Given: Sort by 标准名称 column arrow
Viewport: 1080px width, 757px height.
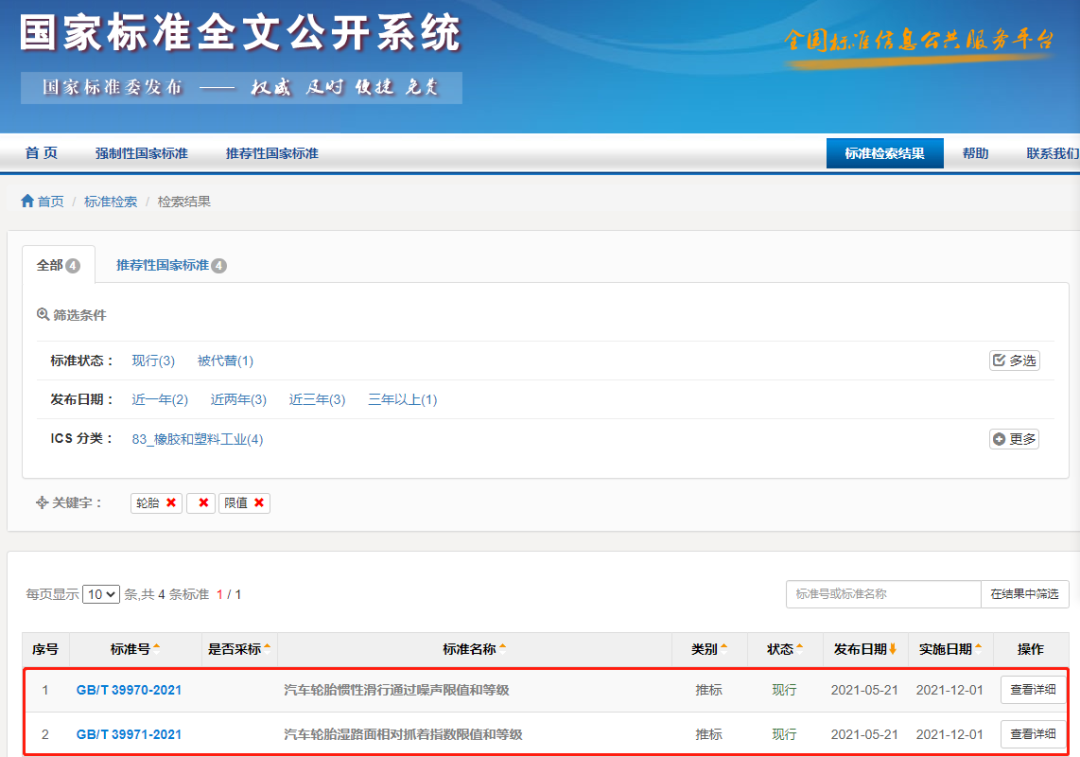Looking at the screenshot, I should (x=503, y=648).
